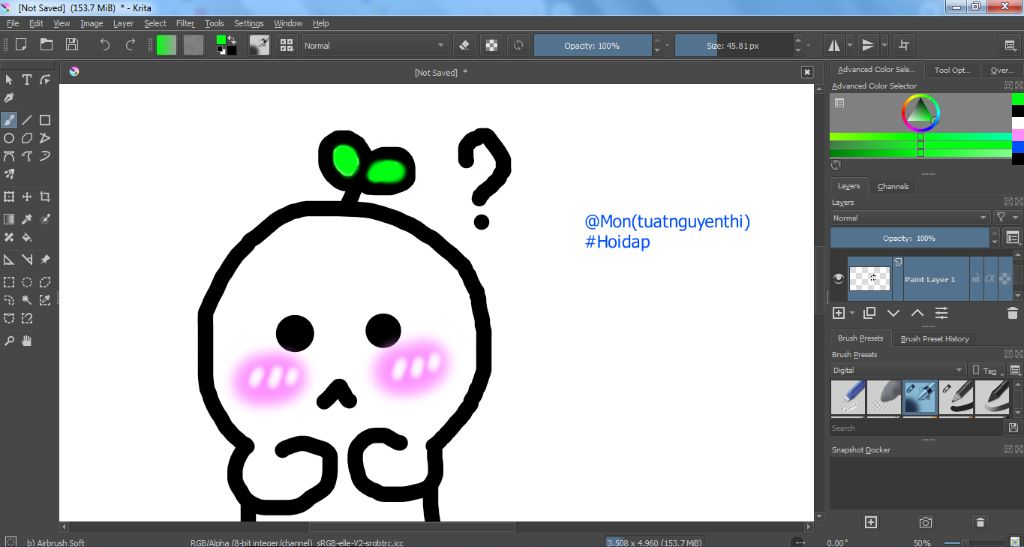Select the Text tool
This screenshot has width=1024, height=547.
tap(27, 80)
